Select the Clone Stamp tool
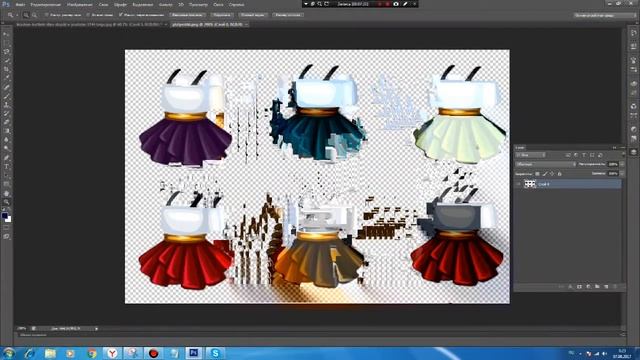Screen dimensions: 640x360 (7, 105)
